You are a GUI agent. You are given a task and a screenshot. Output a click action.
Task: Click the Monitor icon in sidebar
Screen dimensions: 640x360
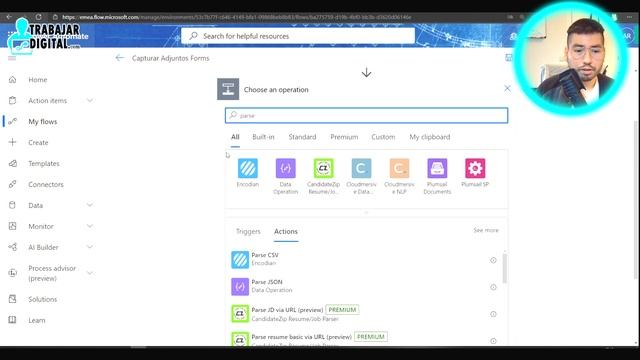pyautogui.click(x=13, y=226)
